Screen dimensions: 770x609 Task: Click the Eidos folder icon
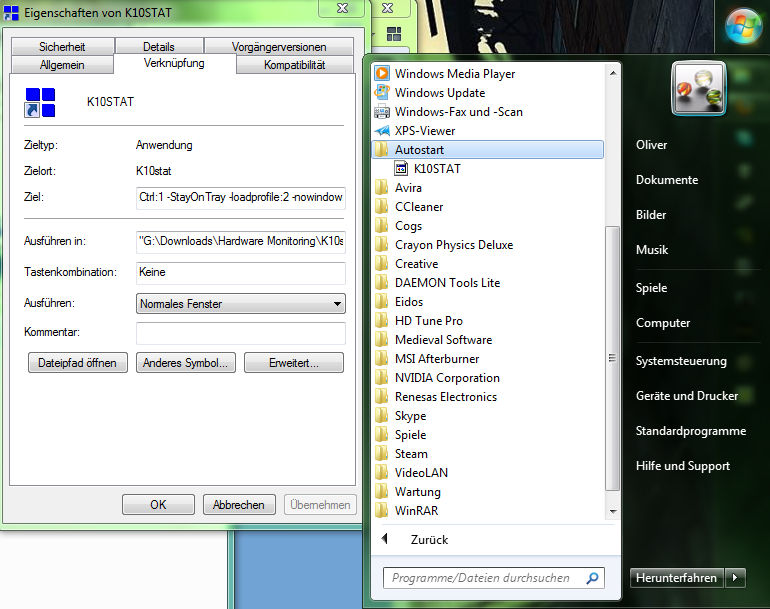pyautogui.click(x=381, y=302)
